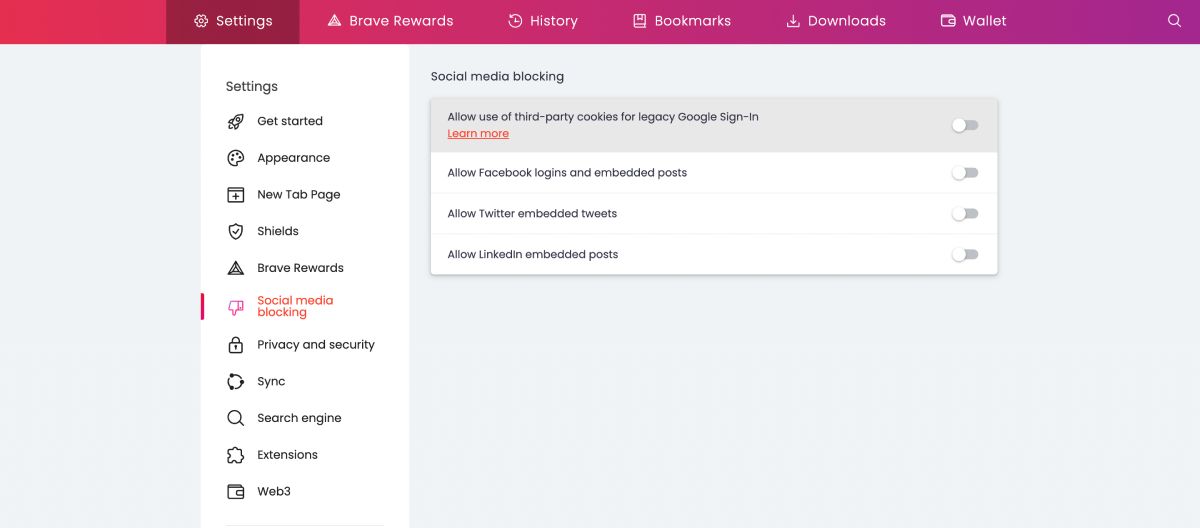
Task: Open Search engine settings in sidebar
Action: click(x=299, y=418)
